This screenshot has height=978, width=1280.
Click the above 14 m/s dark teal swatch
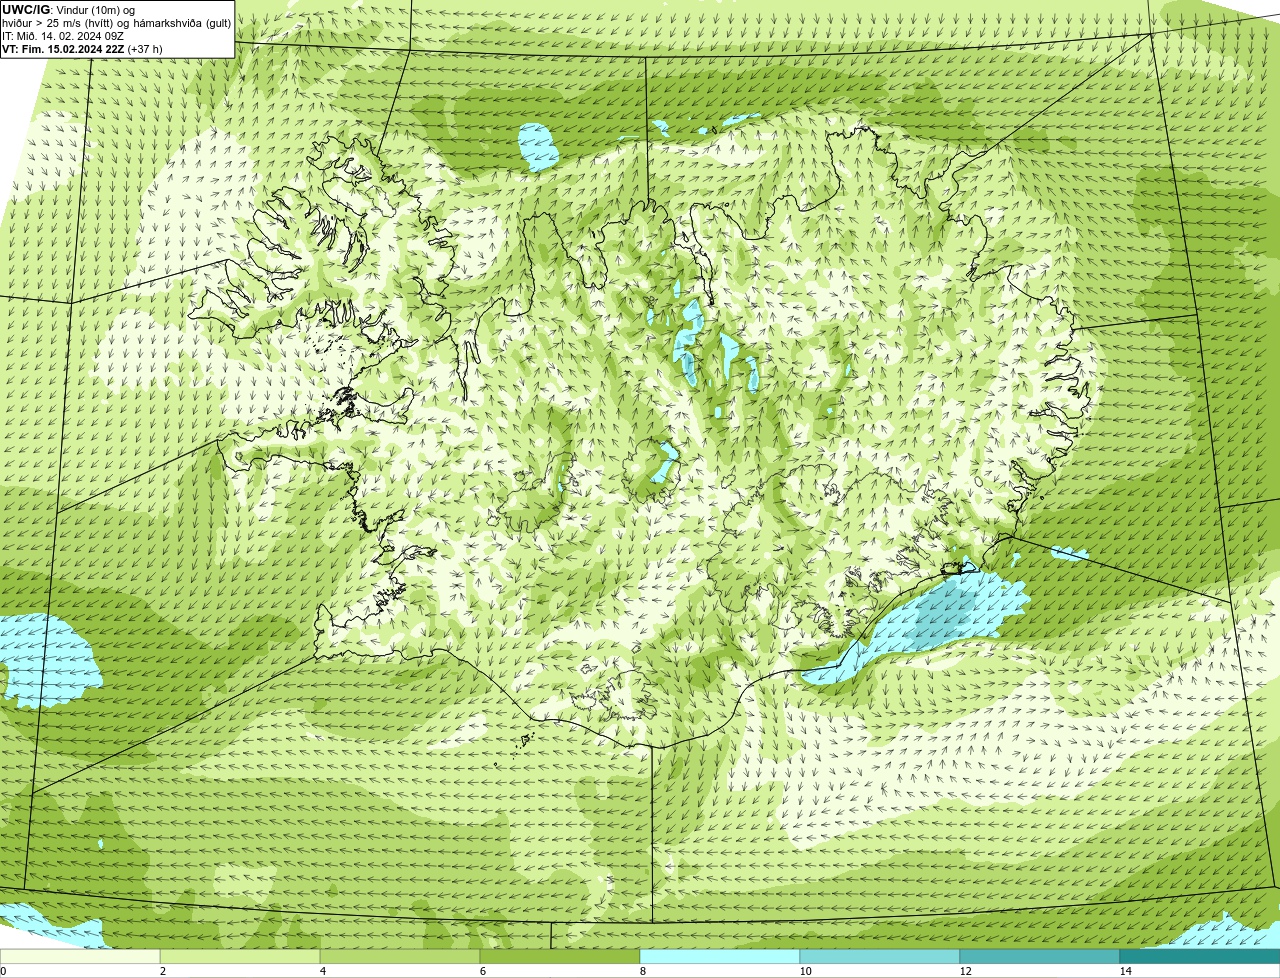(1200, 956)
